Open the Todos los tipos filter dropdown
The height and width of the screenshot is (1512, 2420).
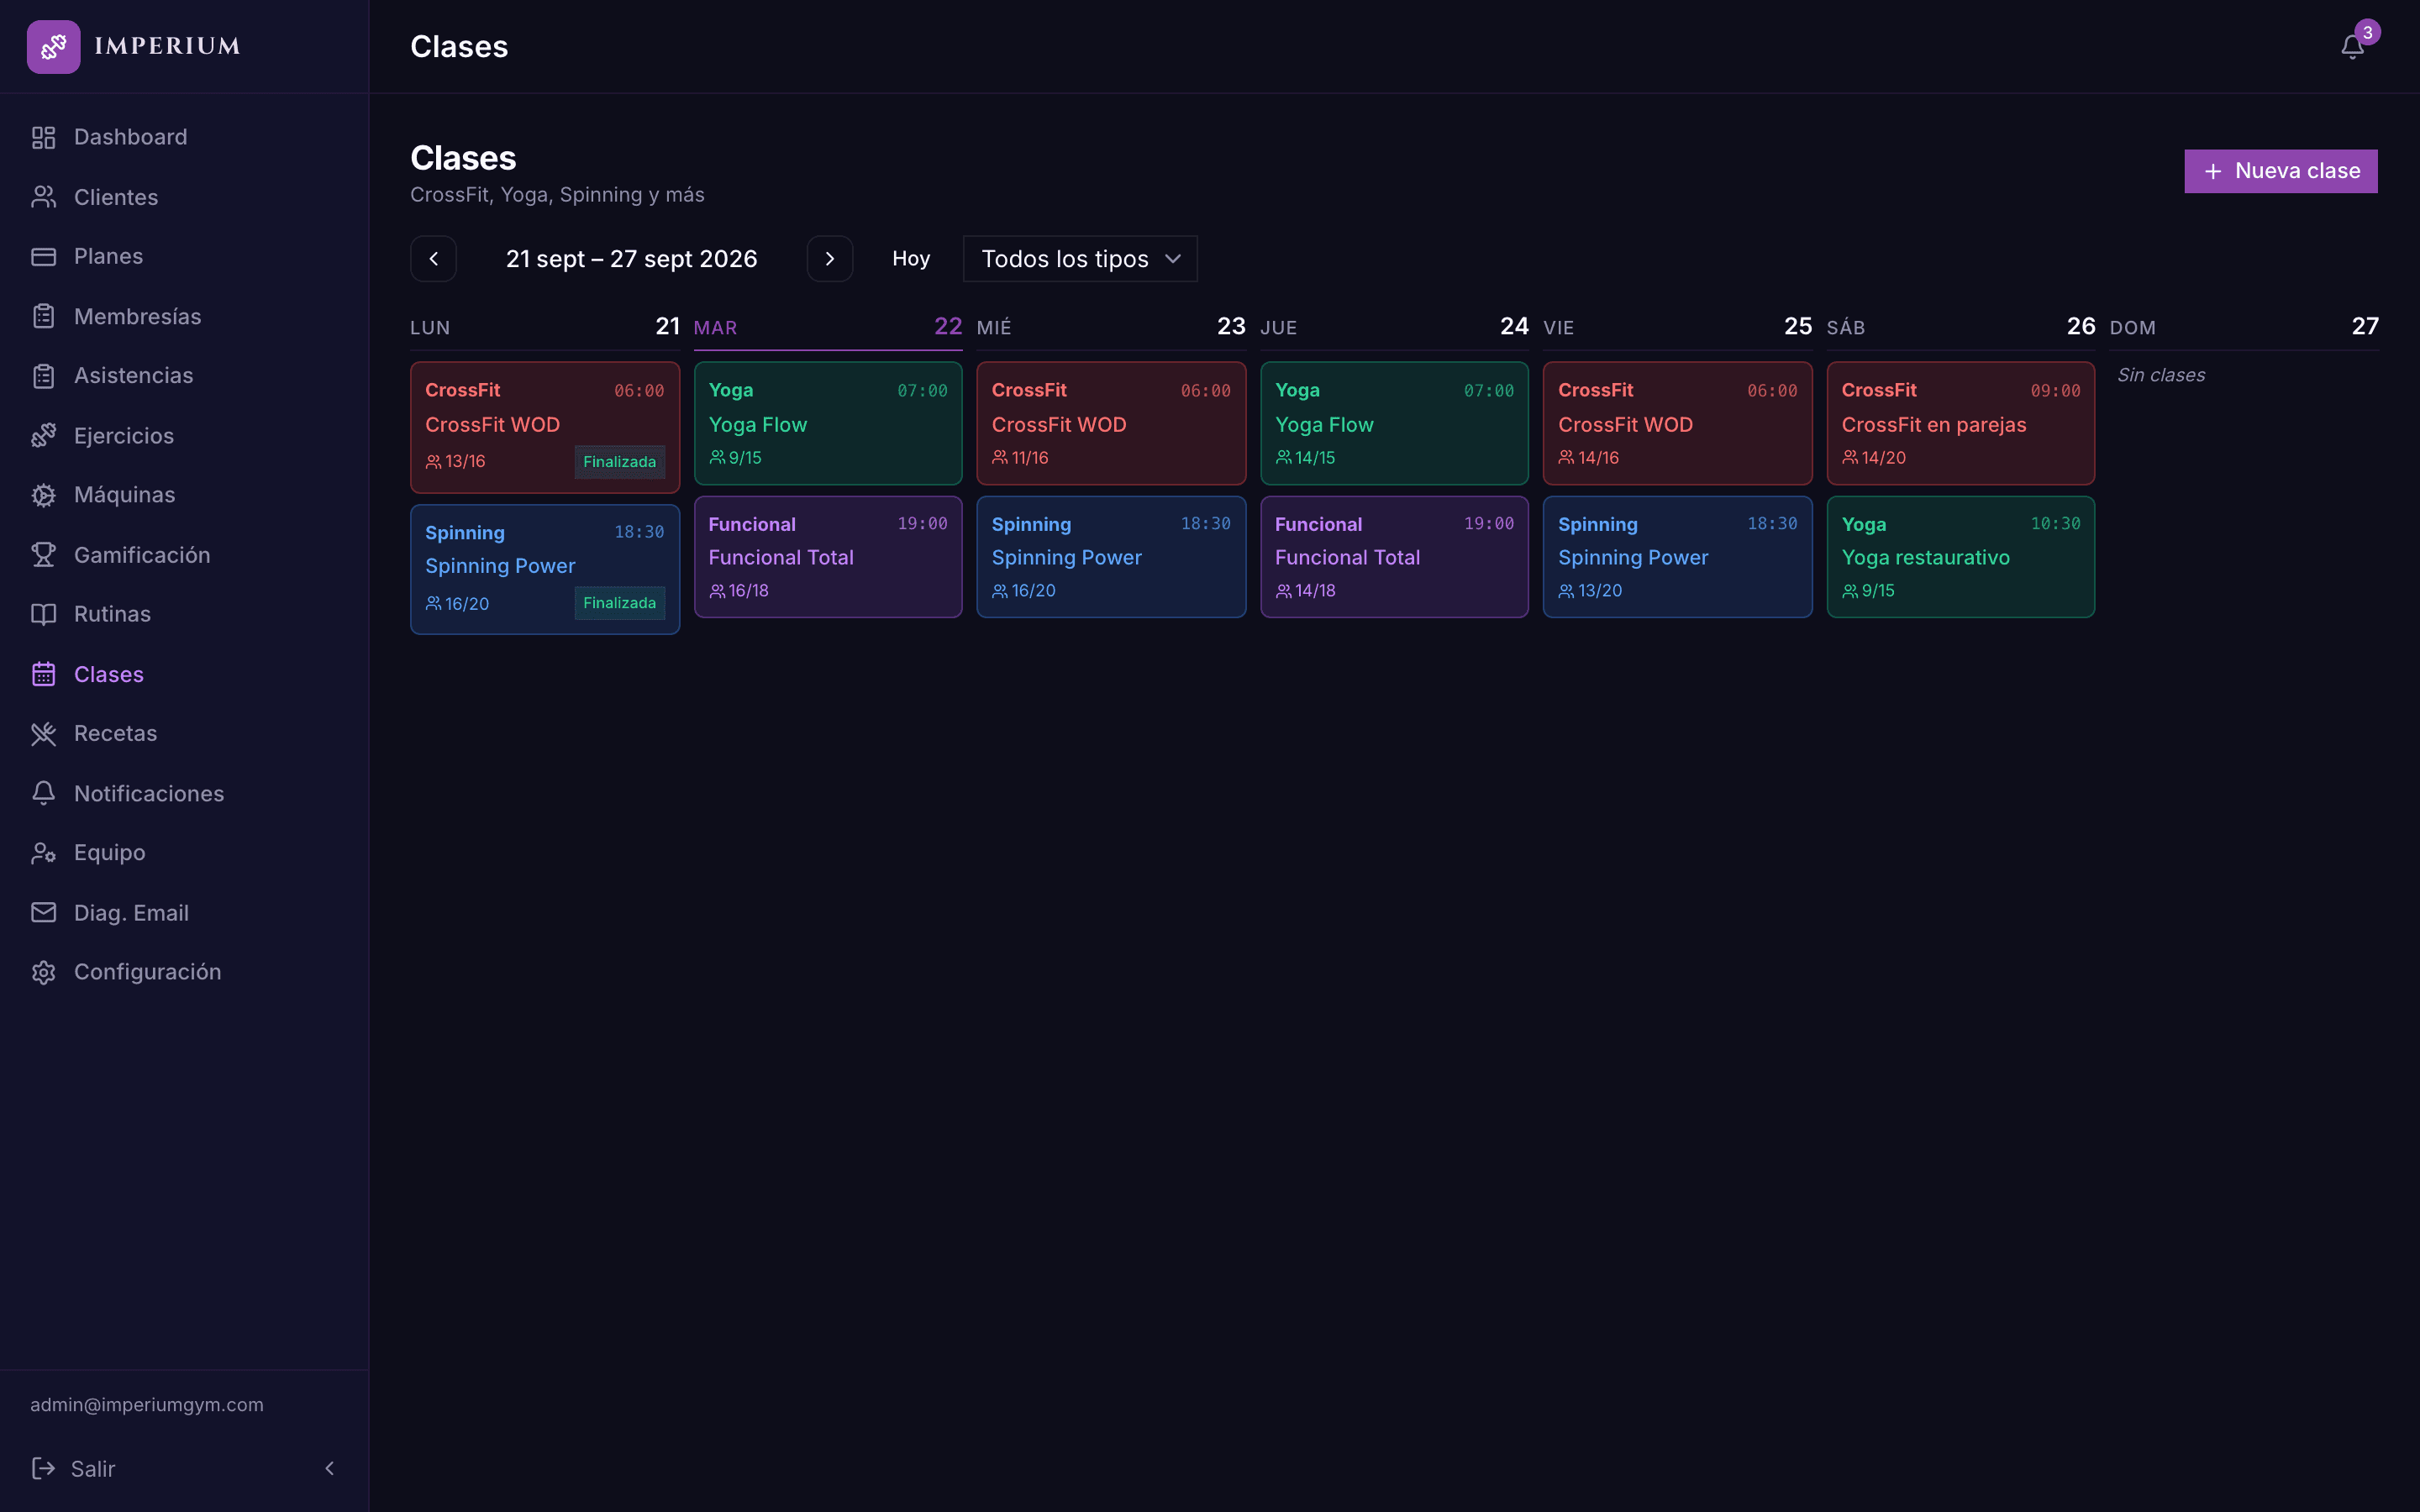1080,259
